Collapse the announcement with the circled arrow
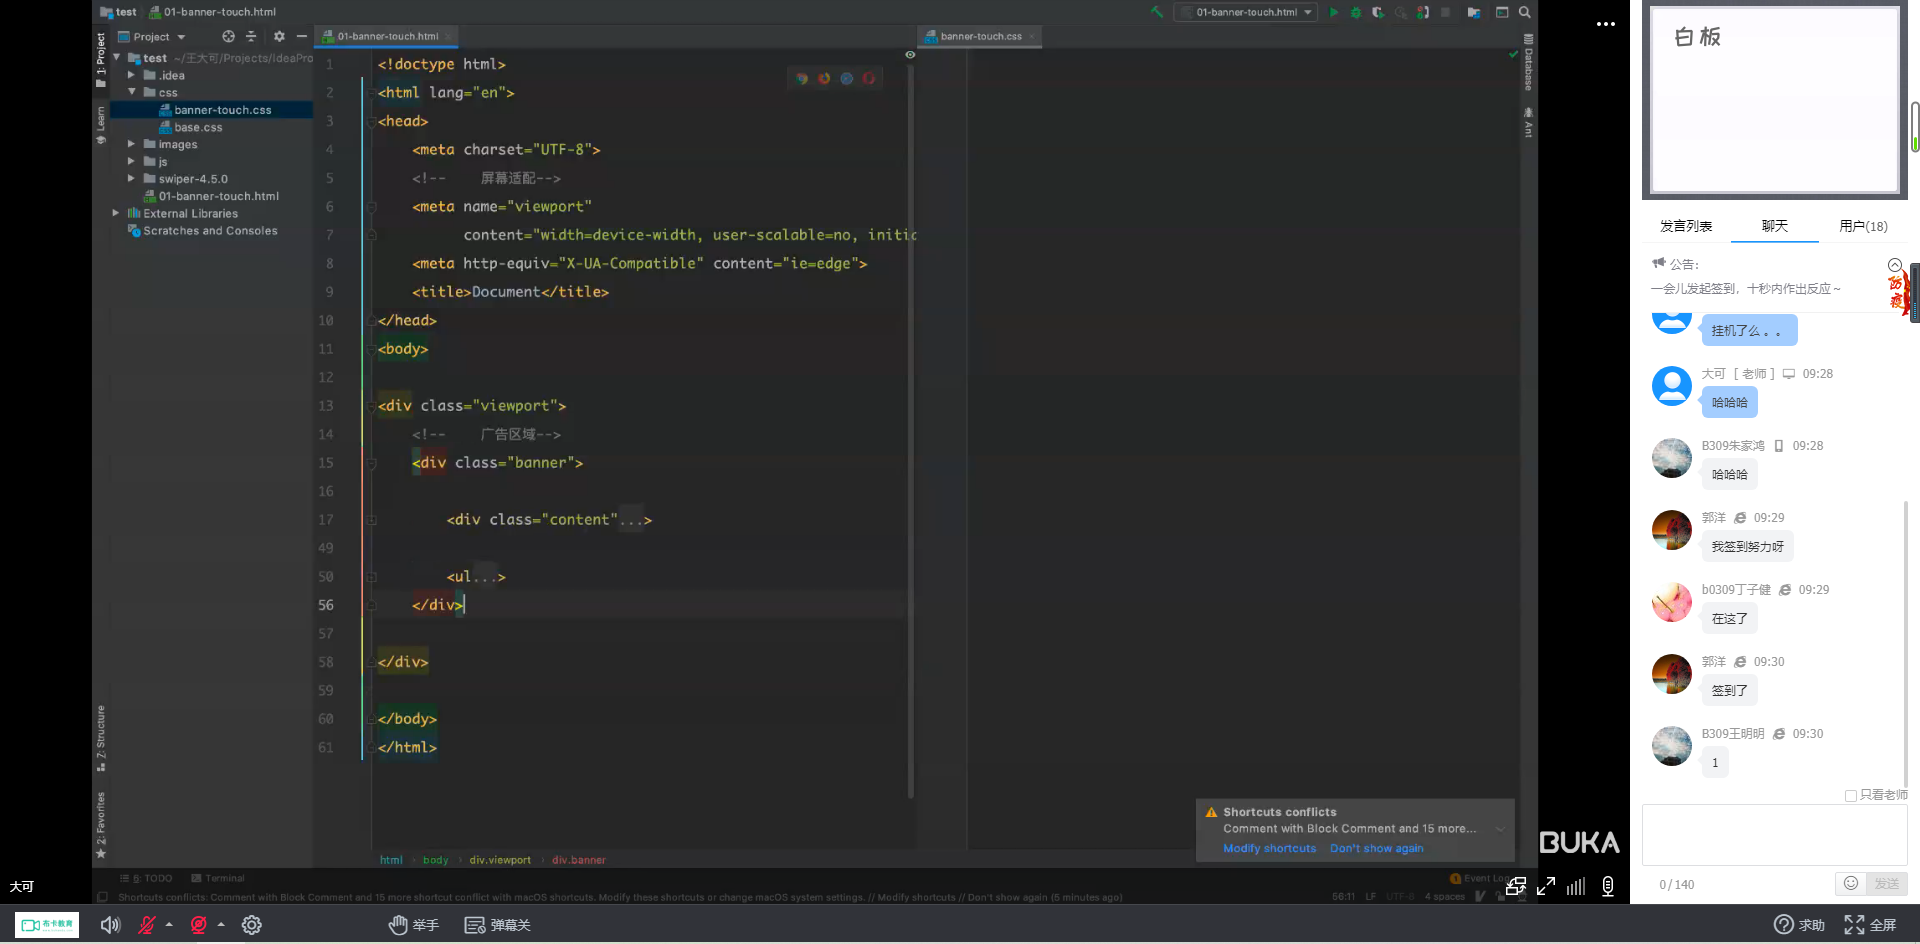The image size is (1920, 944). point(1894,265)
